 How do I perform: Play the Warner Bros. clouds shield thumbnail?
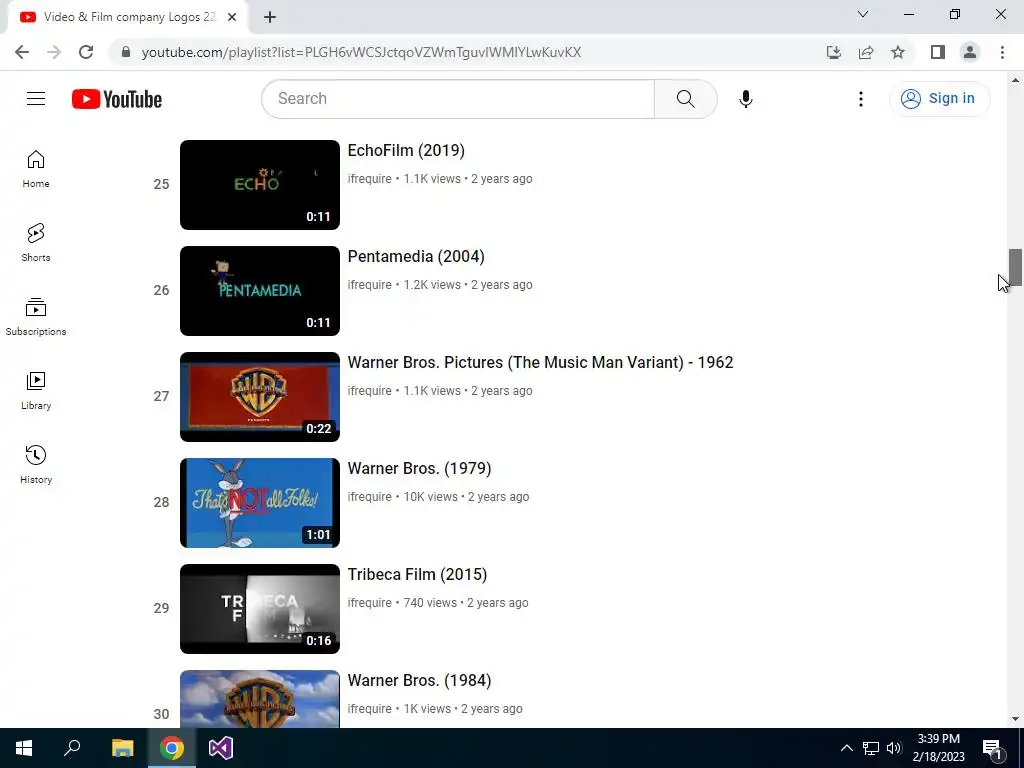tap(260, 699)
